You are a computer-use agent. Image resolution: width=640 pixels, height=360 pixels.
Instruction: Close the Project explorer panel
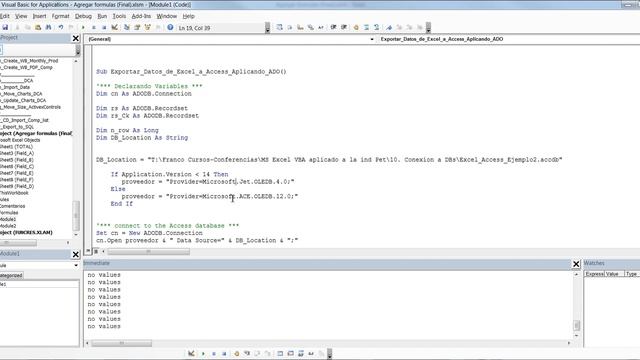click(76, 38)
